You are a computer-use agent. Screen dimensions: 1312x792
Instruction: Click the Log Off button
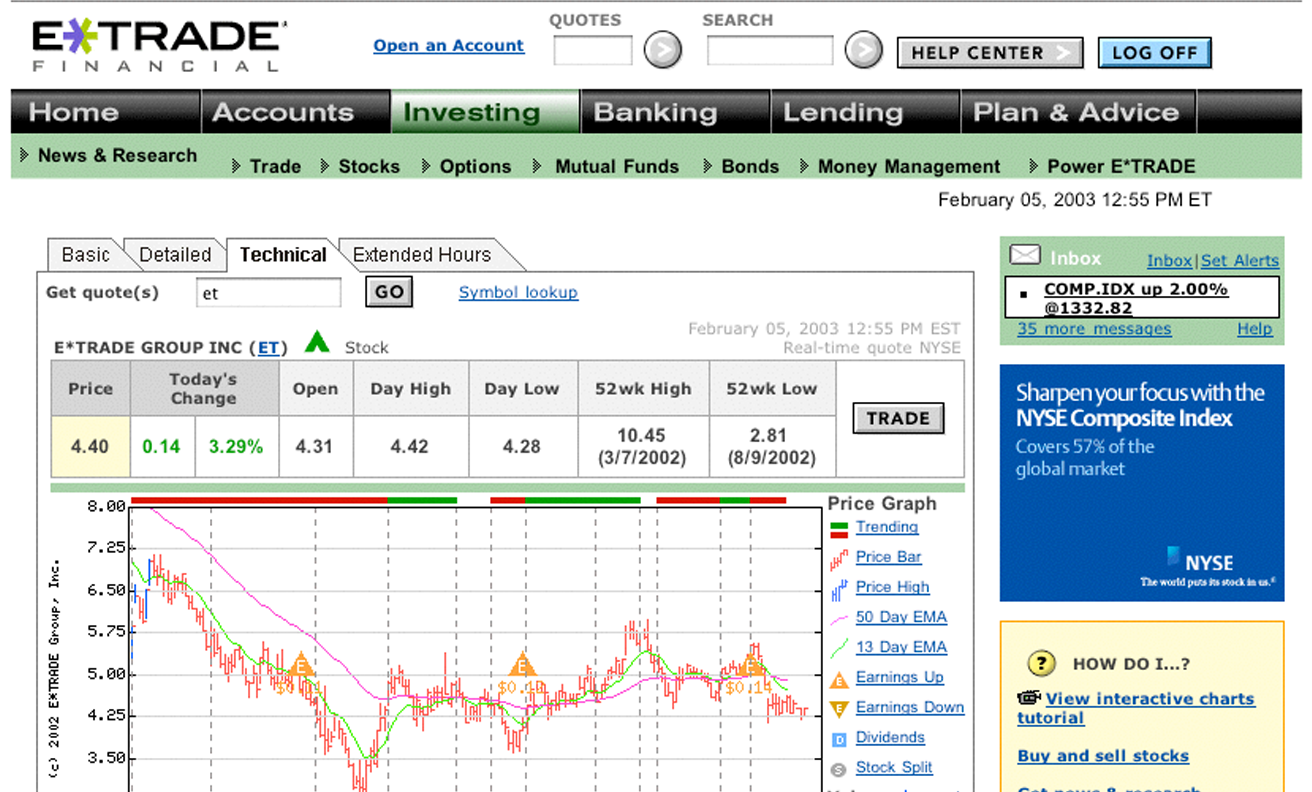pyautogui.click(x=1155, y=53)
